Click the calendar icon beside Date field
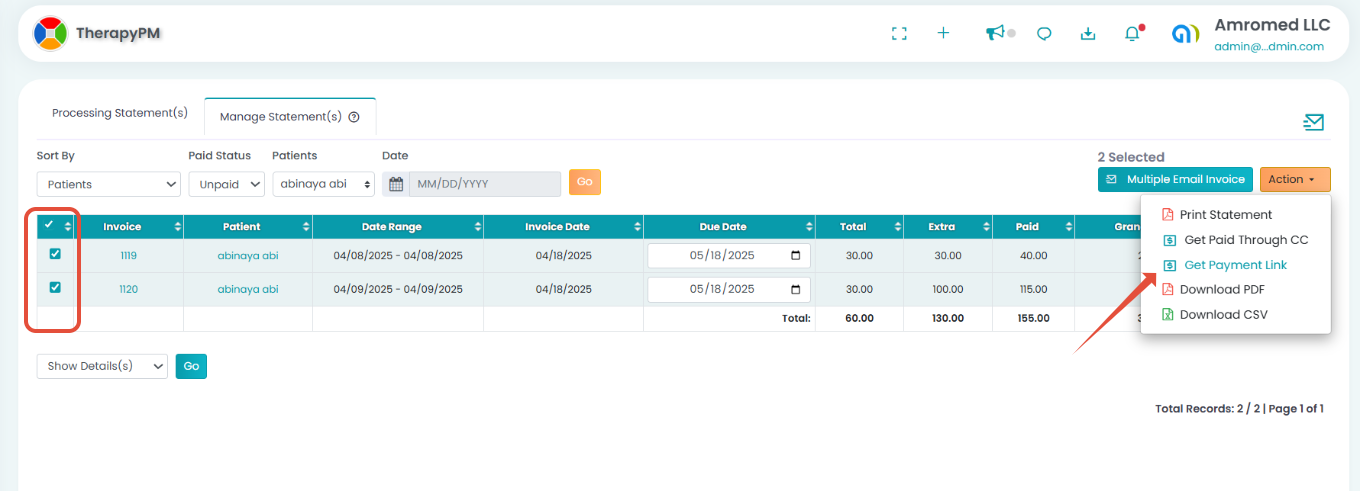The width and height of the screenshot is (1360, 491). click(396, 184)
